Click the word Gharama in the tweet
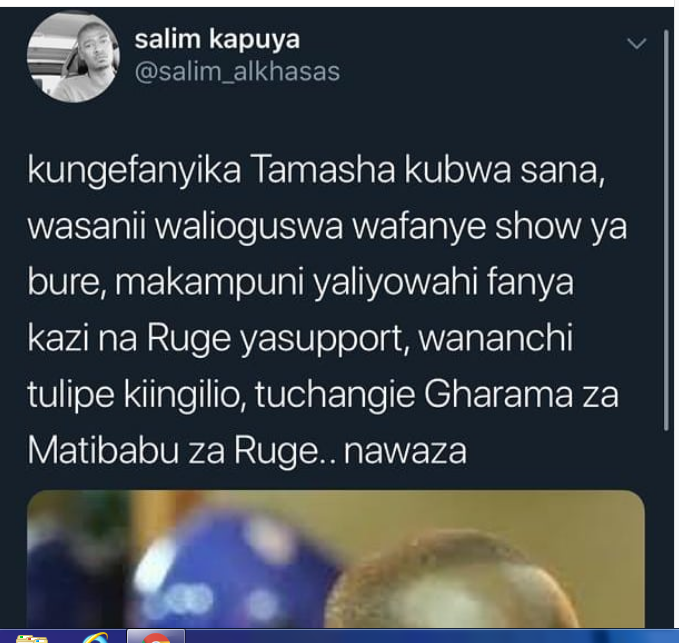This screenshot has height=643, width=679. [x=498, y=395]
